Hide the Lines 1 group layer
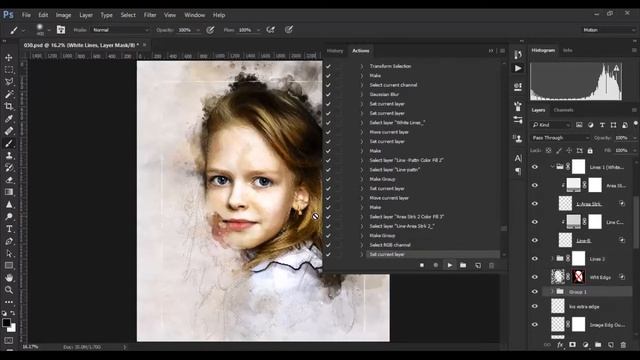The width and height of the screenshot is (640, 360). [535, 167]
